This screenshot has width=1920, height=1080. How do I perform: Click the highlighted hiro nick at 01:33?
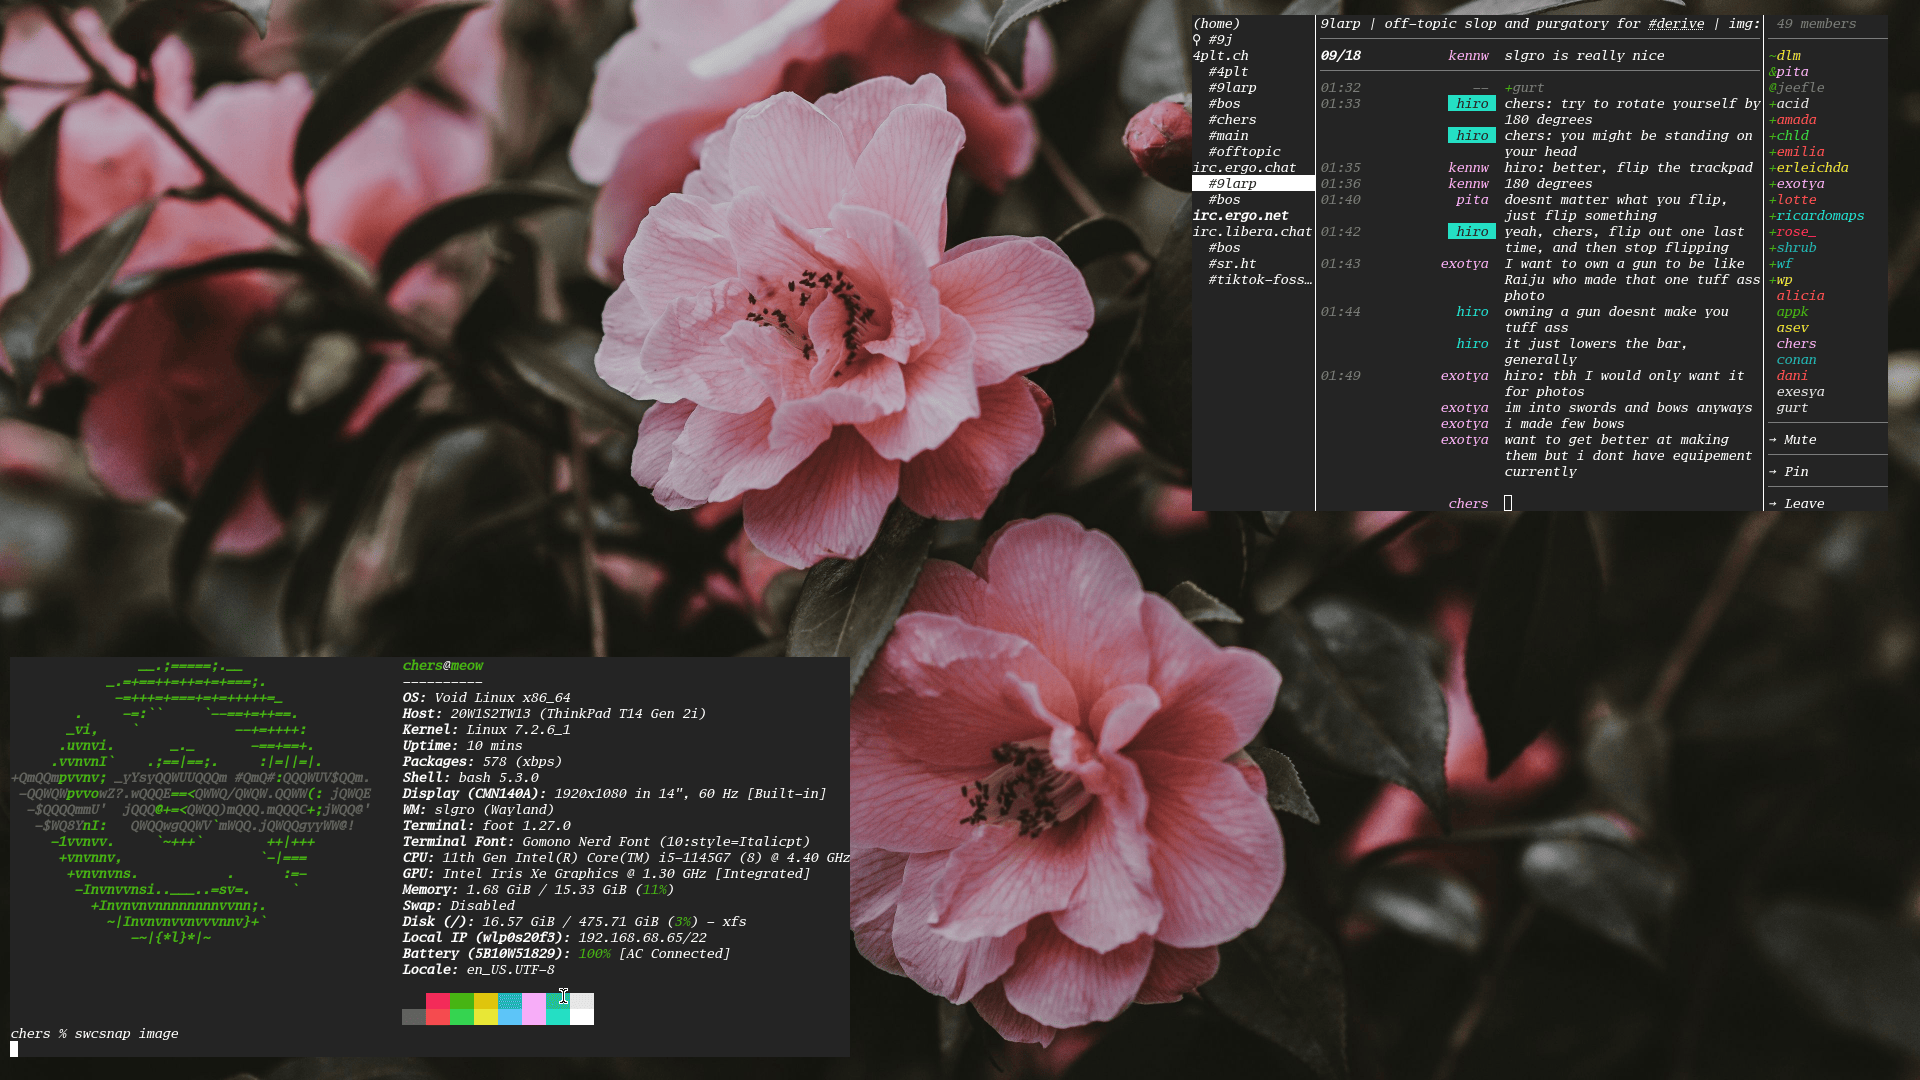1472,104
